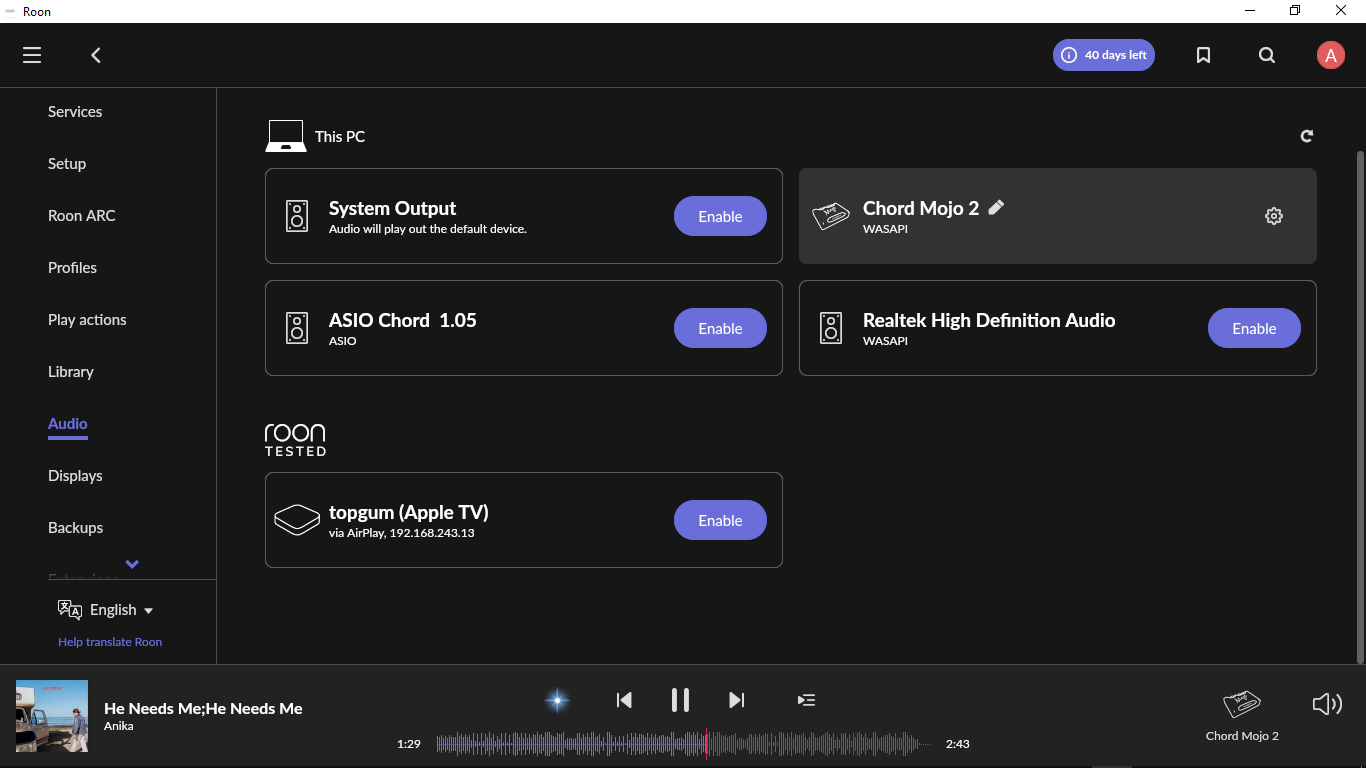Click the track duration 2:43
The height and width of the screenshot is (768, 1366).
click(x=957, y=744)
